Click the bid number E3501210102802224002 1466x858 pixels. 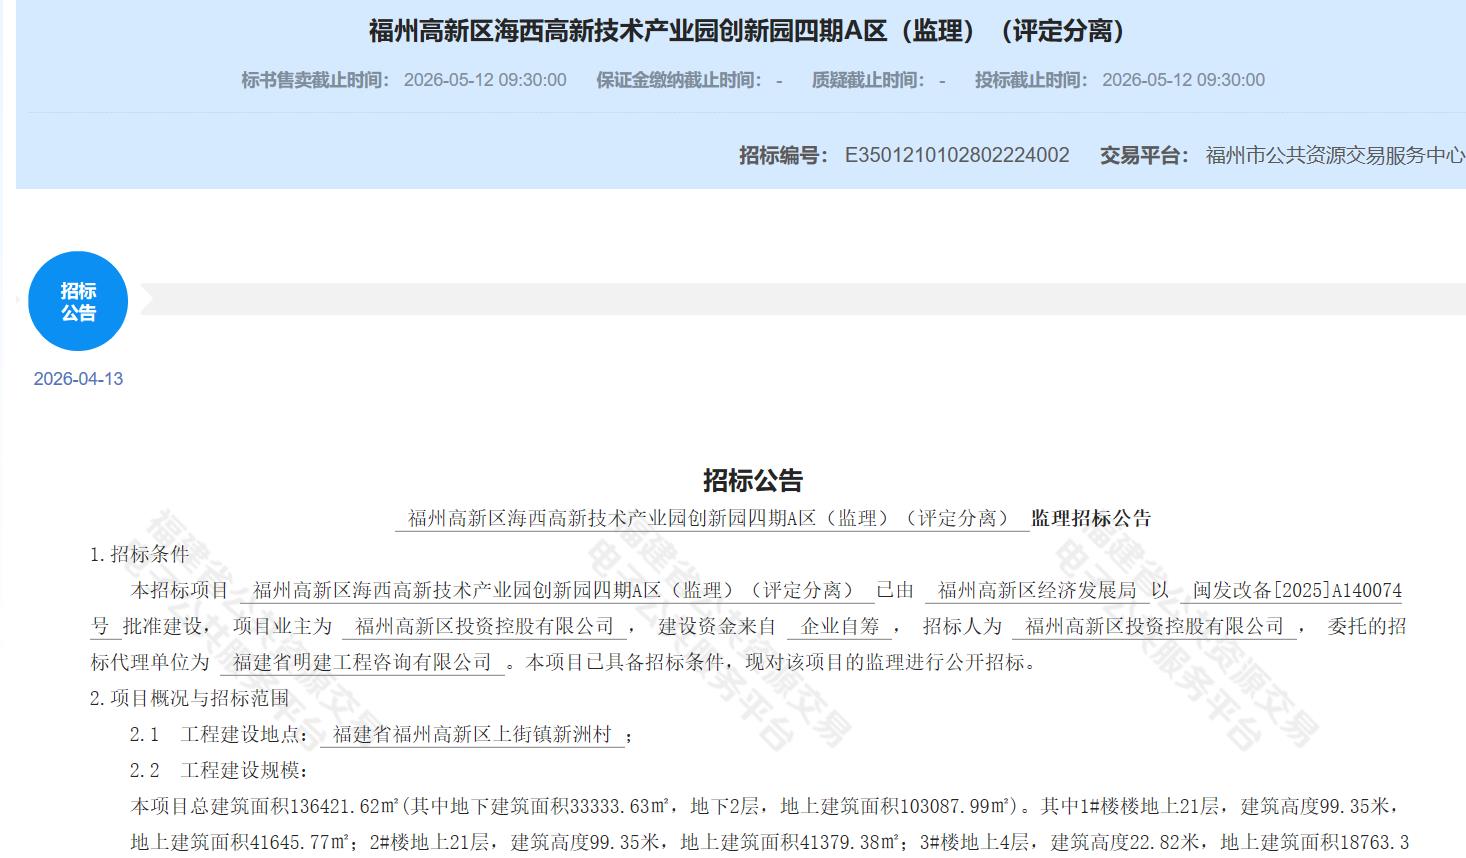click(x=957, y=155)
